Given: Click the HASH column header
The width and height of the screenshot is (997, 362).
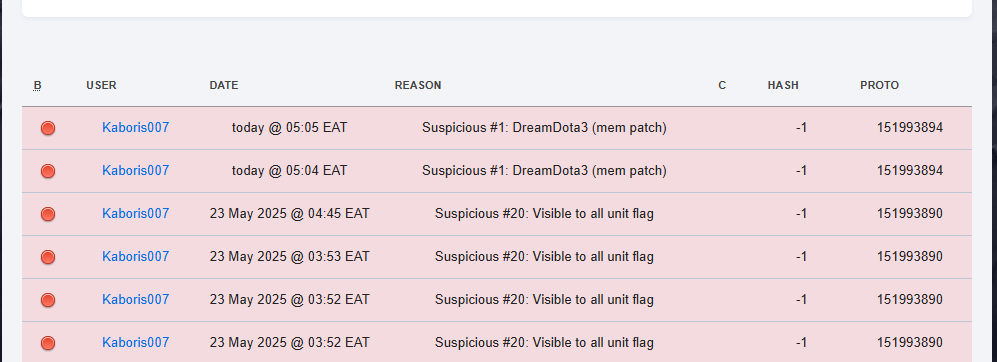Looking at the screenshot, I should point(783,85).
